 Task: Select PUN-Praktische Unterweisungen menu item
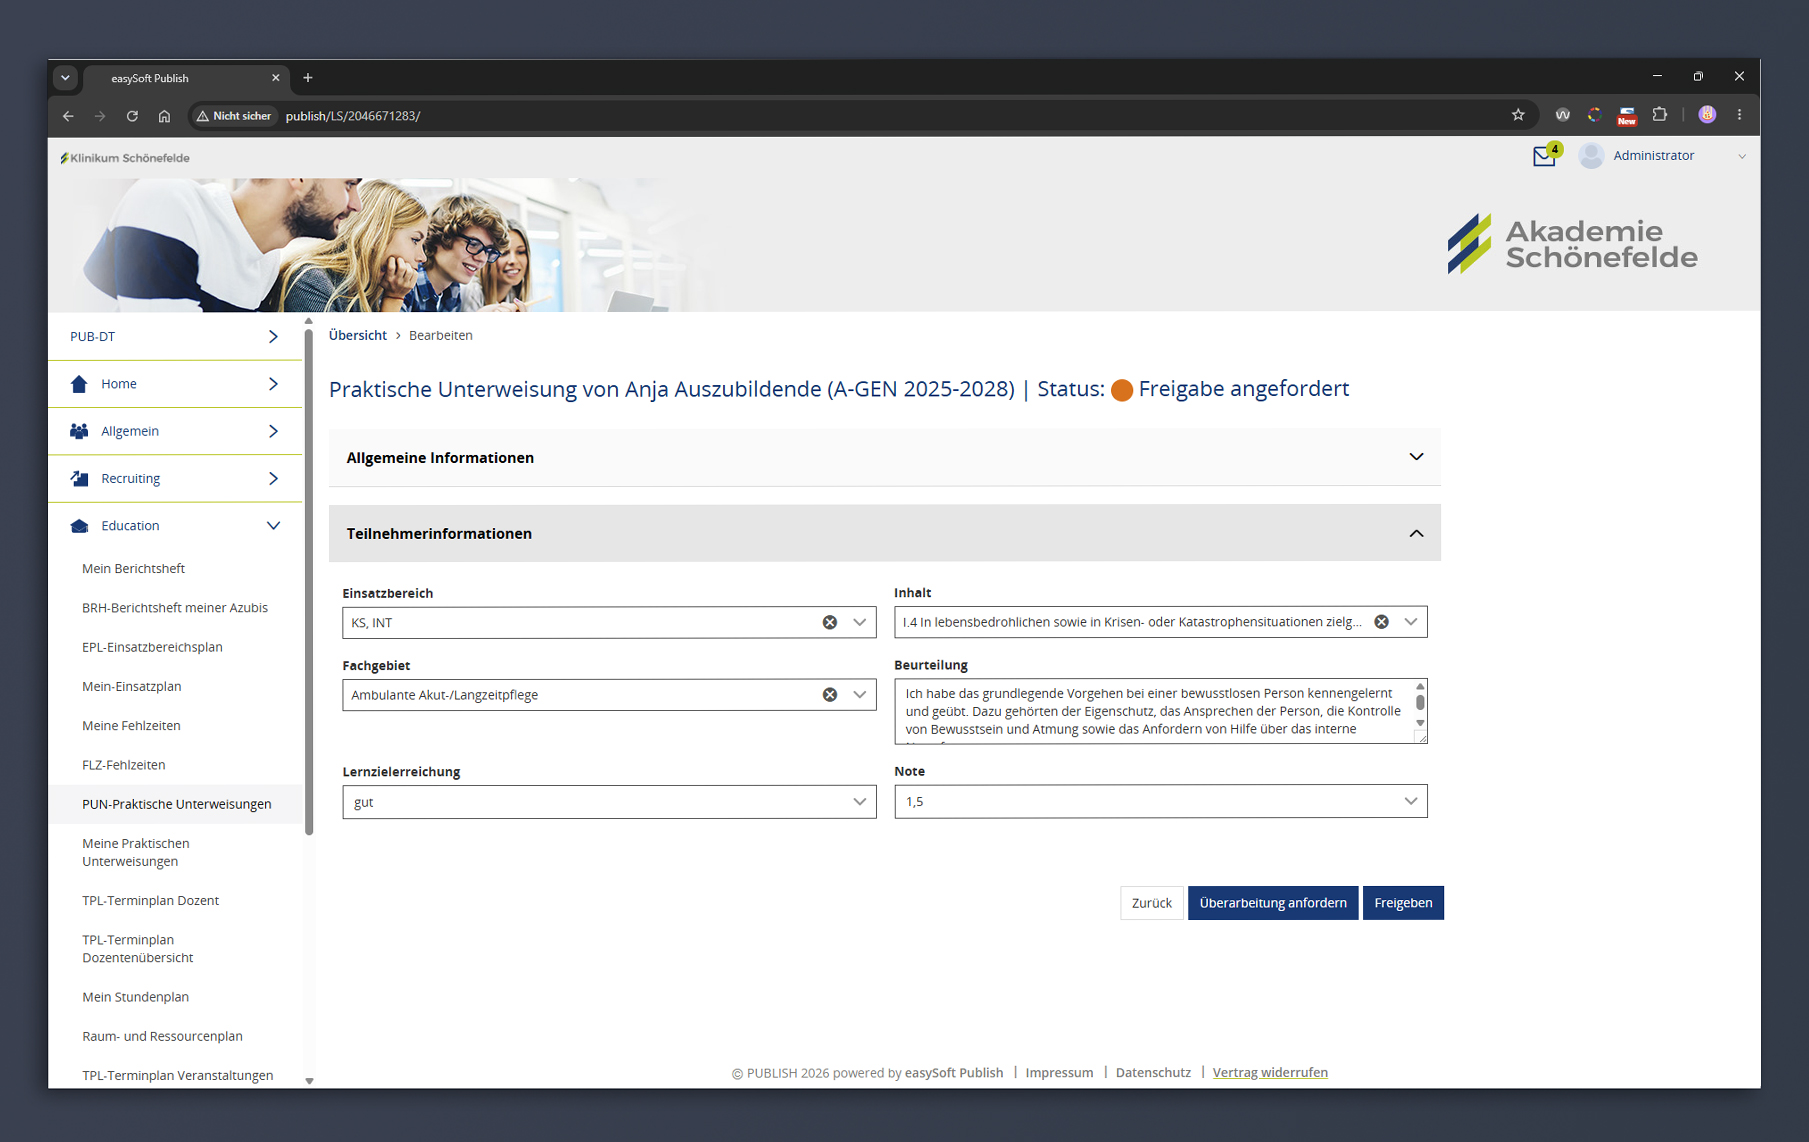(x=176, y=804)
